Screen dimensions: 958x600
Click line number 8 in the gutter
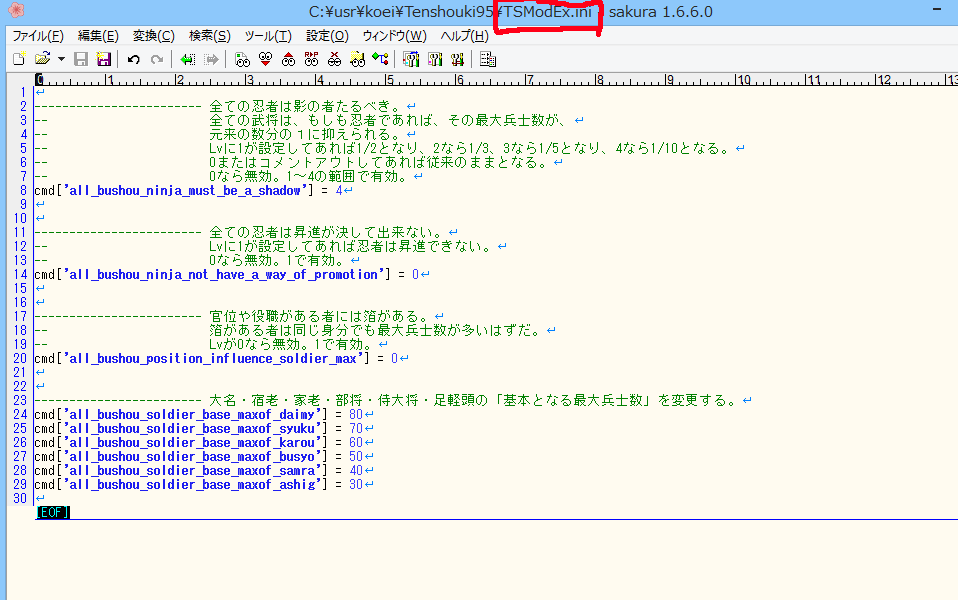point(24,190)
